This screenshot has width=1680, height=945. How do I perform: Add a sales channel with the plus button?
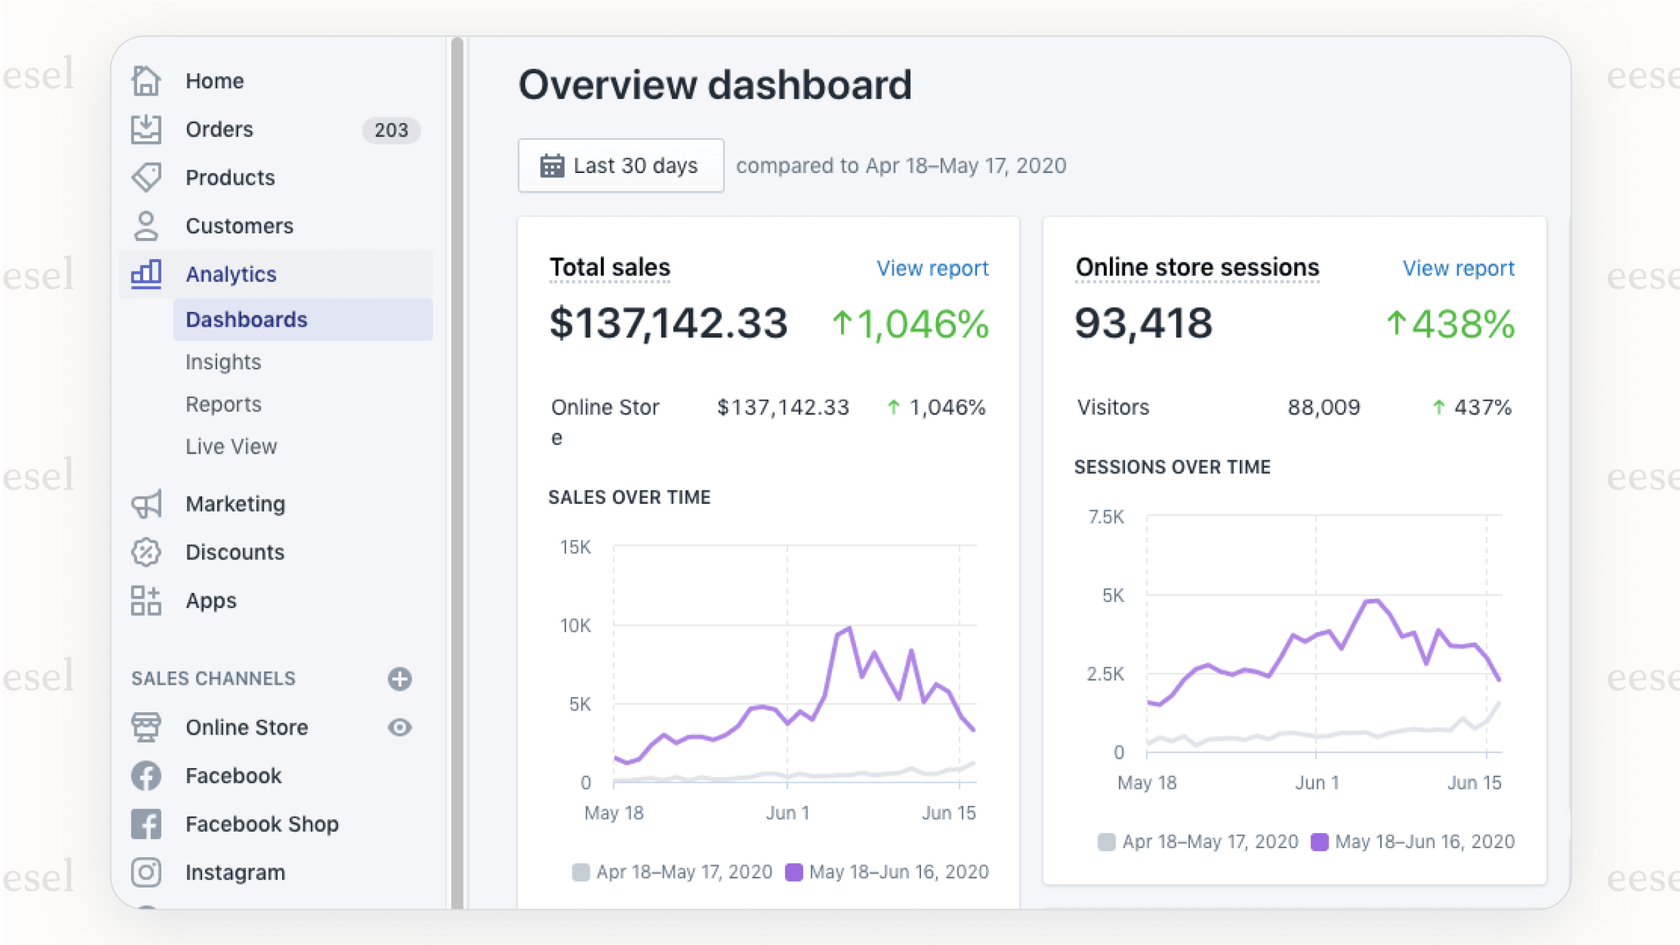pos(399,679)
